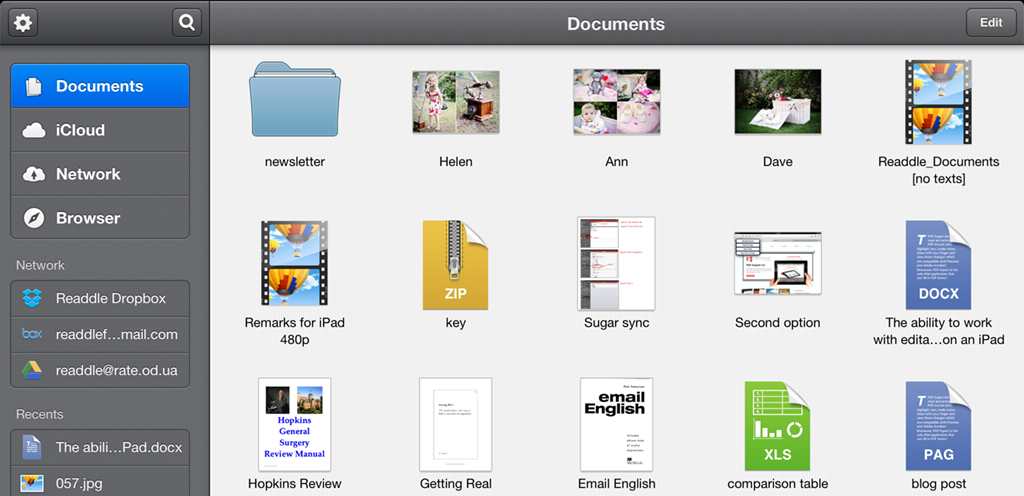Click the Dave file name
1024x496 pixels.
click(778, 161)
